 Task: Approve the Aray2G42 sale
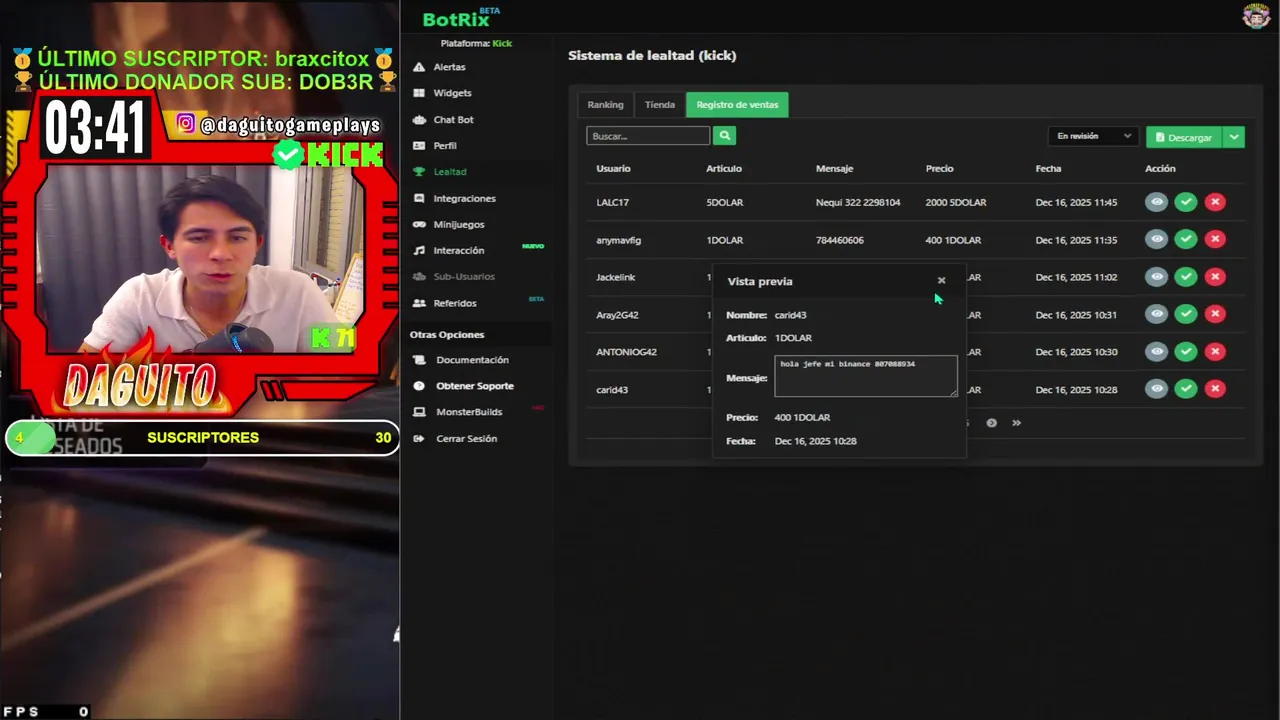(x=1186, y=314)
